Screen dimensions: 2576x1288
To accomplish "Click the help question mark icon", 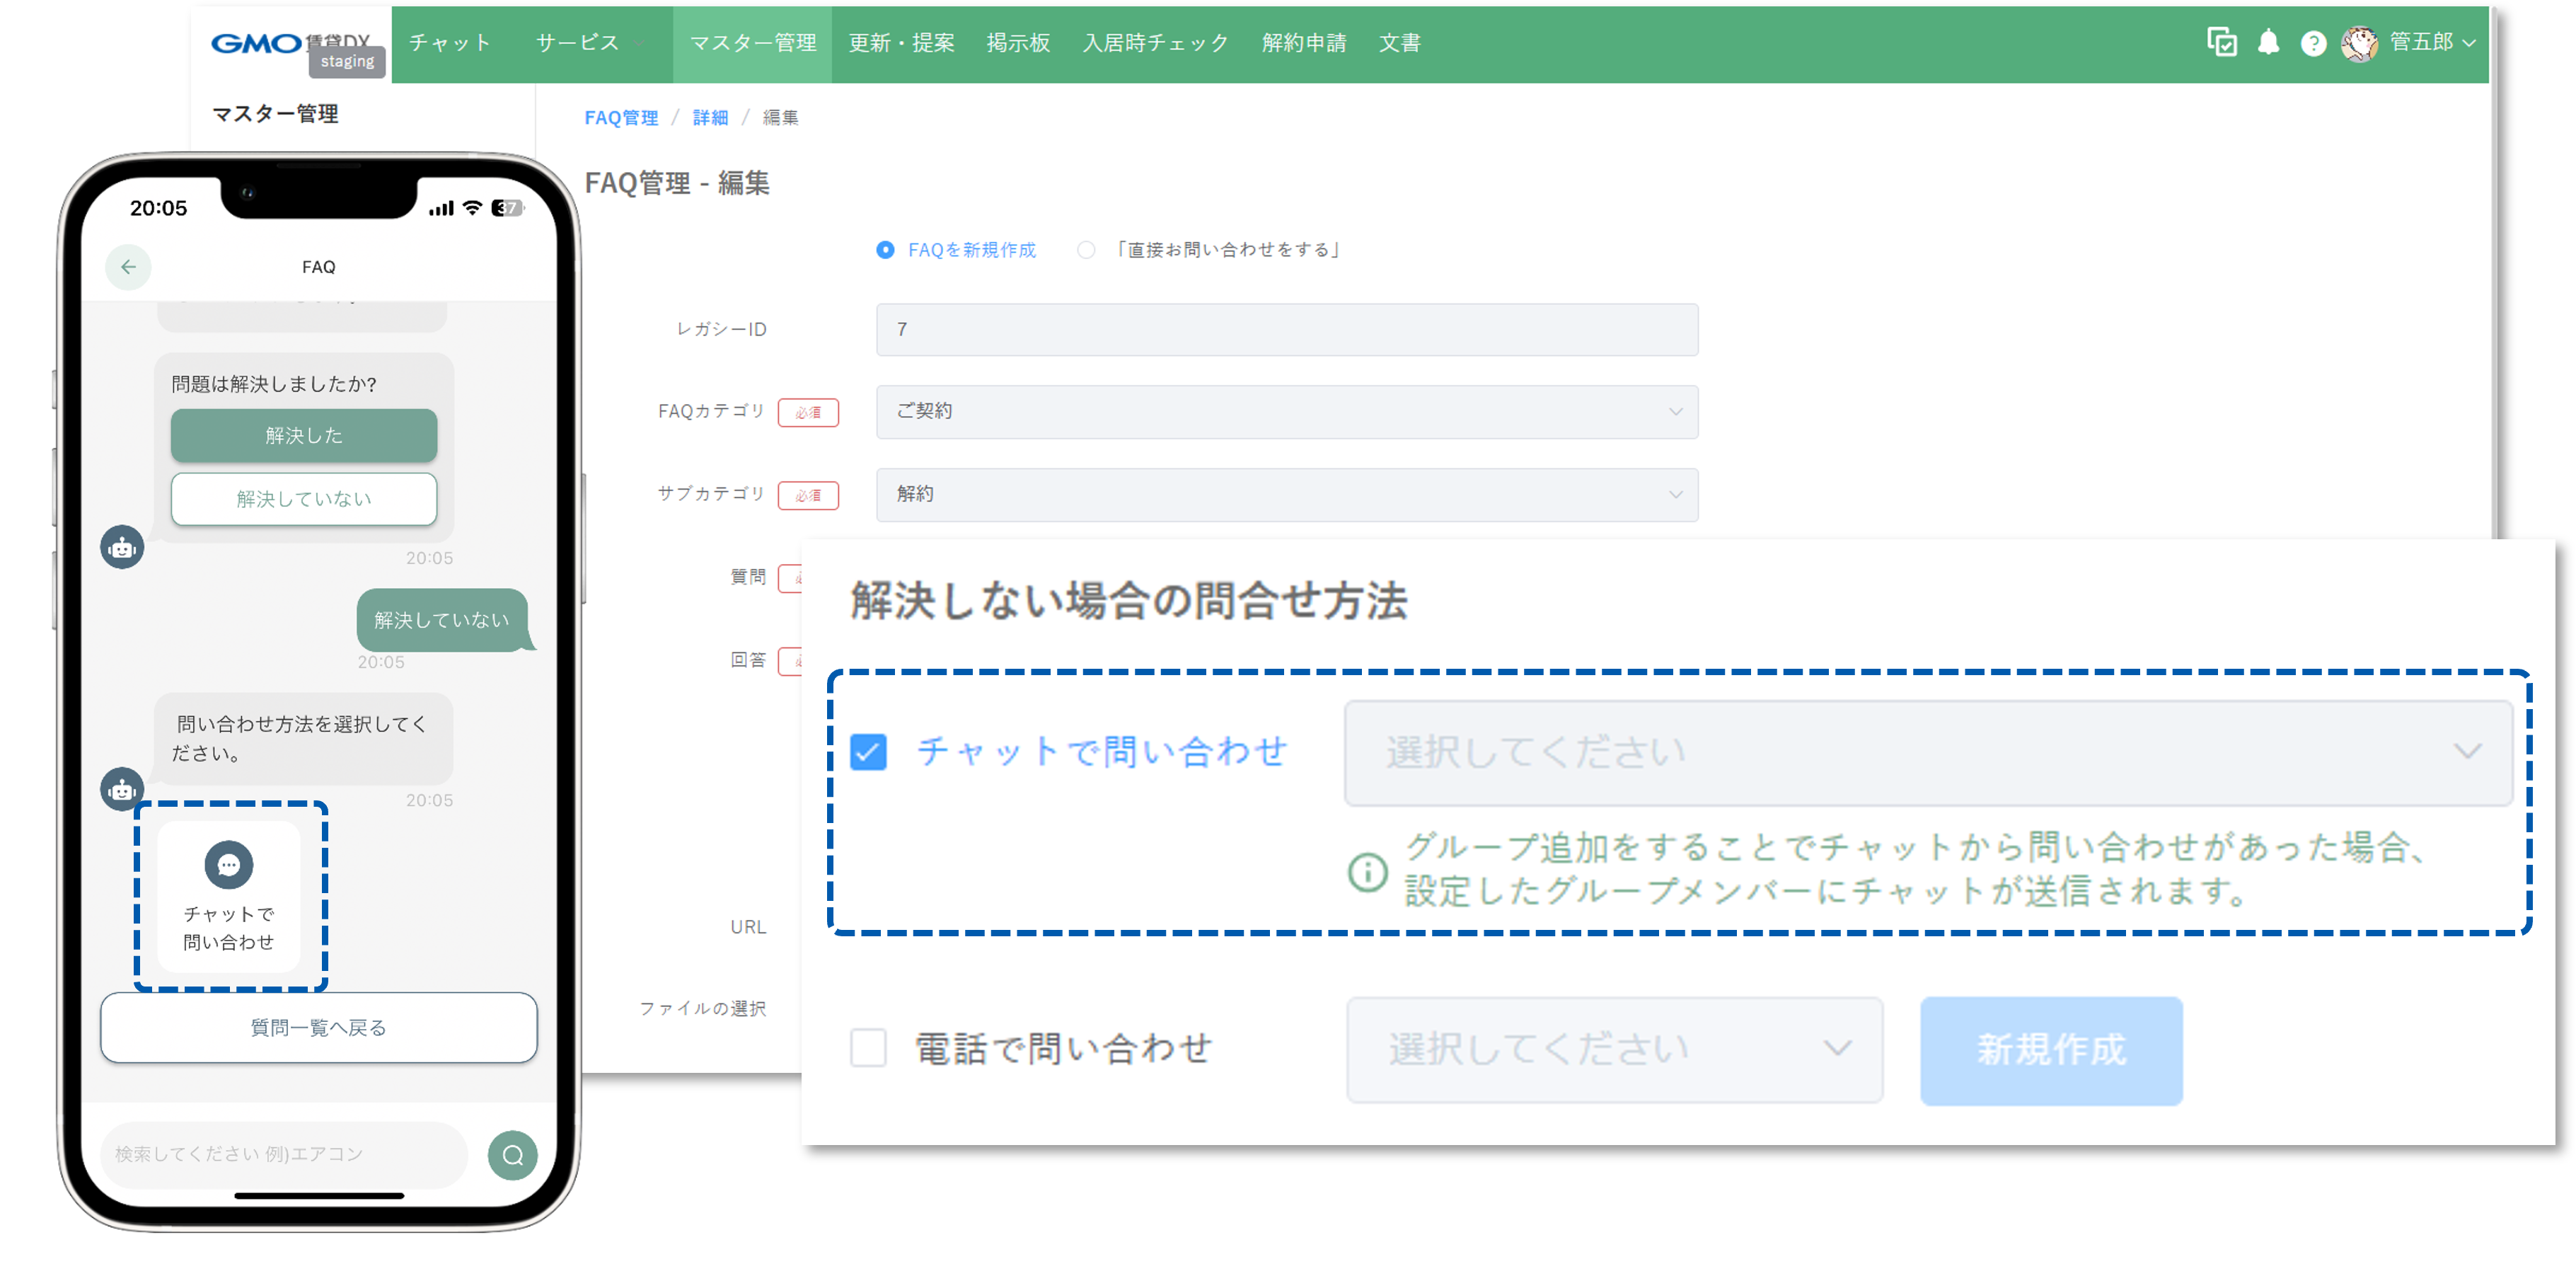I will click(2313, 42).
